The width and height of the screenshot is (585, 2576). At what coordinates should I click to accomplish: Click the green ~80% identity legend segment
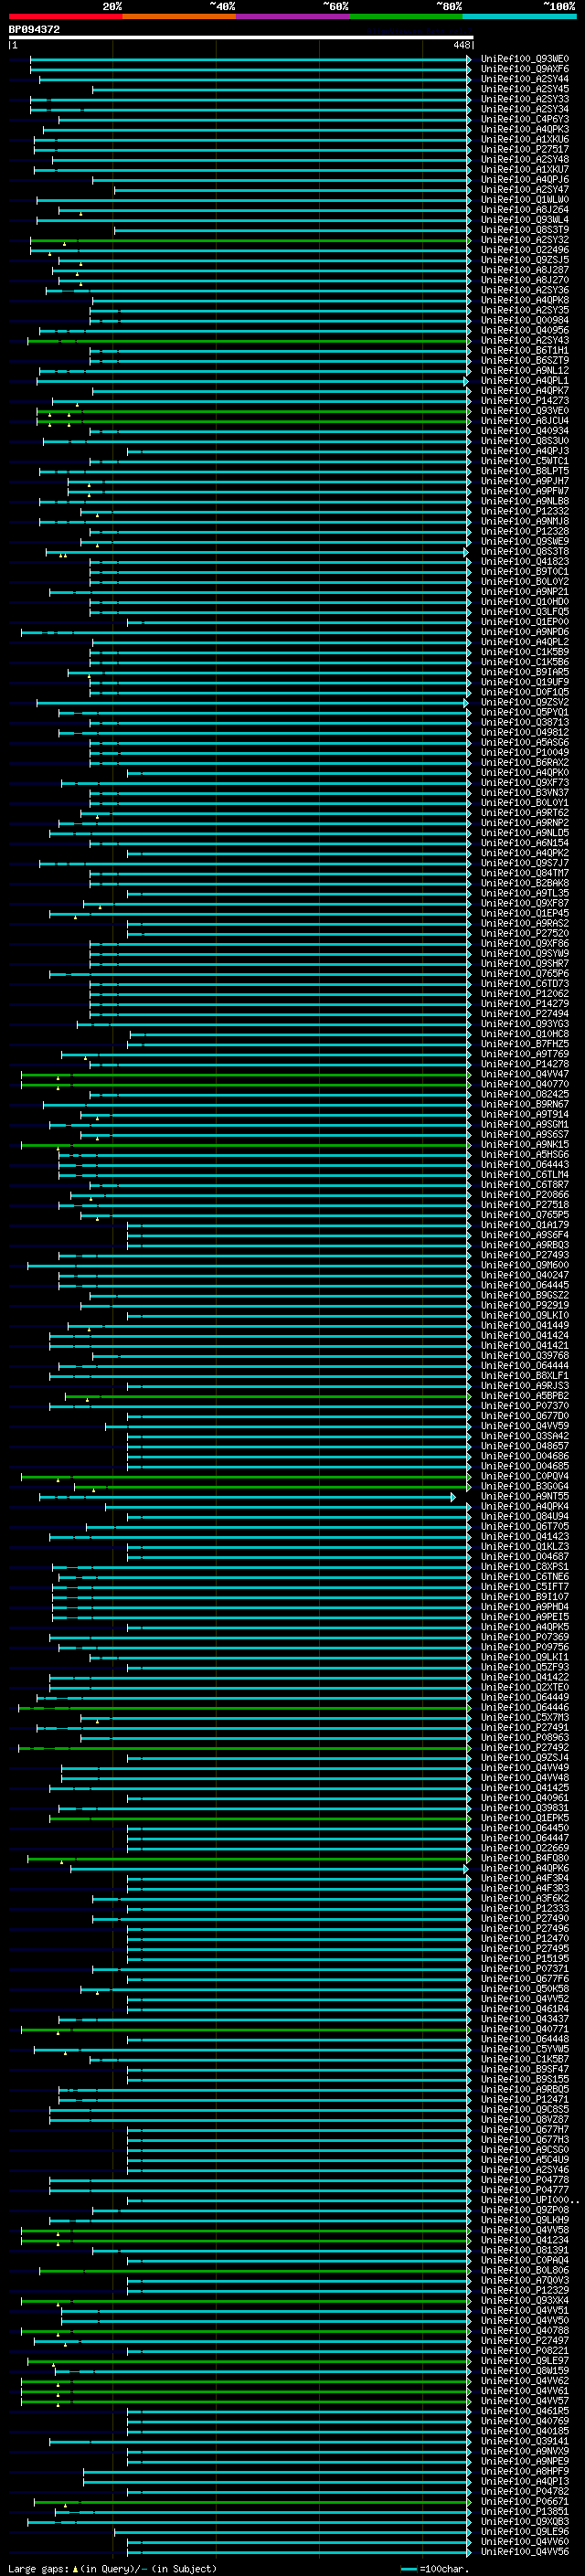point(406,16)
